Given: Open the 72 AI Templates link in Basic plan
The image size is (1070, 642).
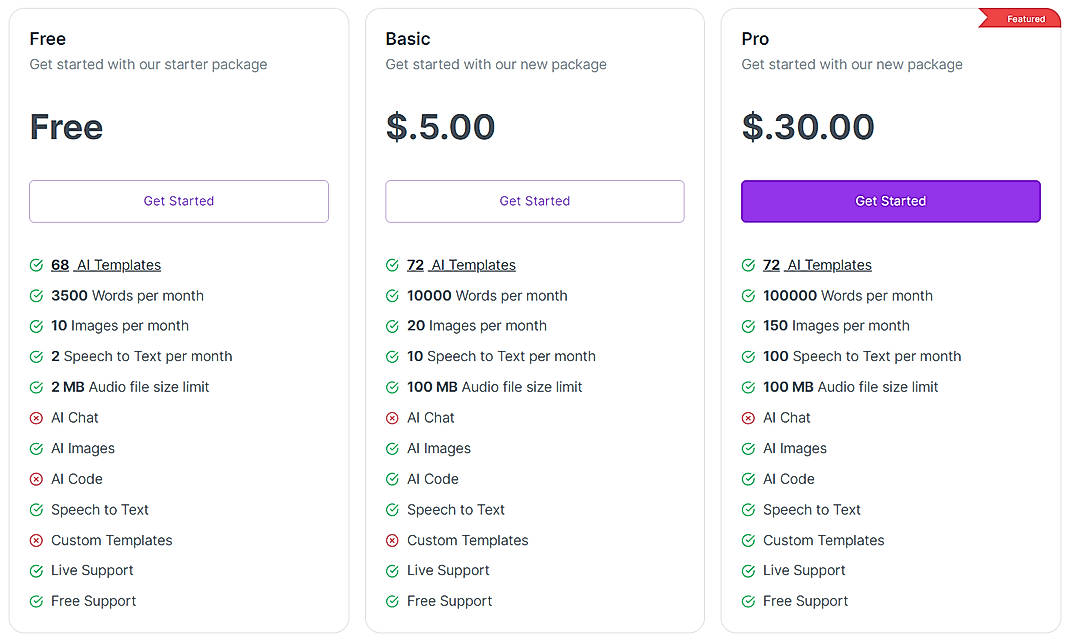Looking at the screenshot, I should [x=463, y=265].
